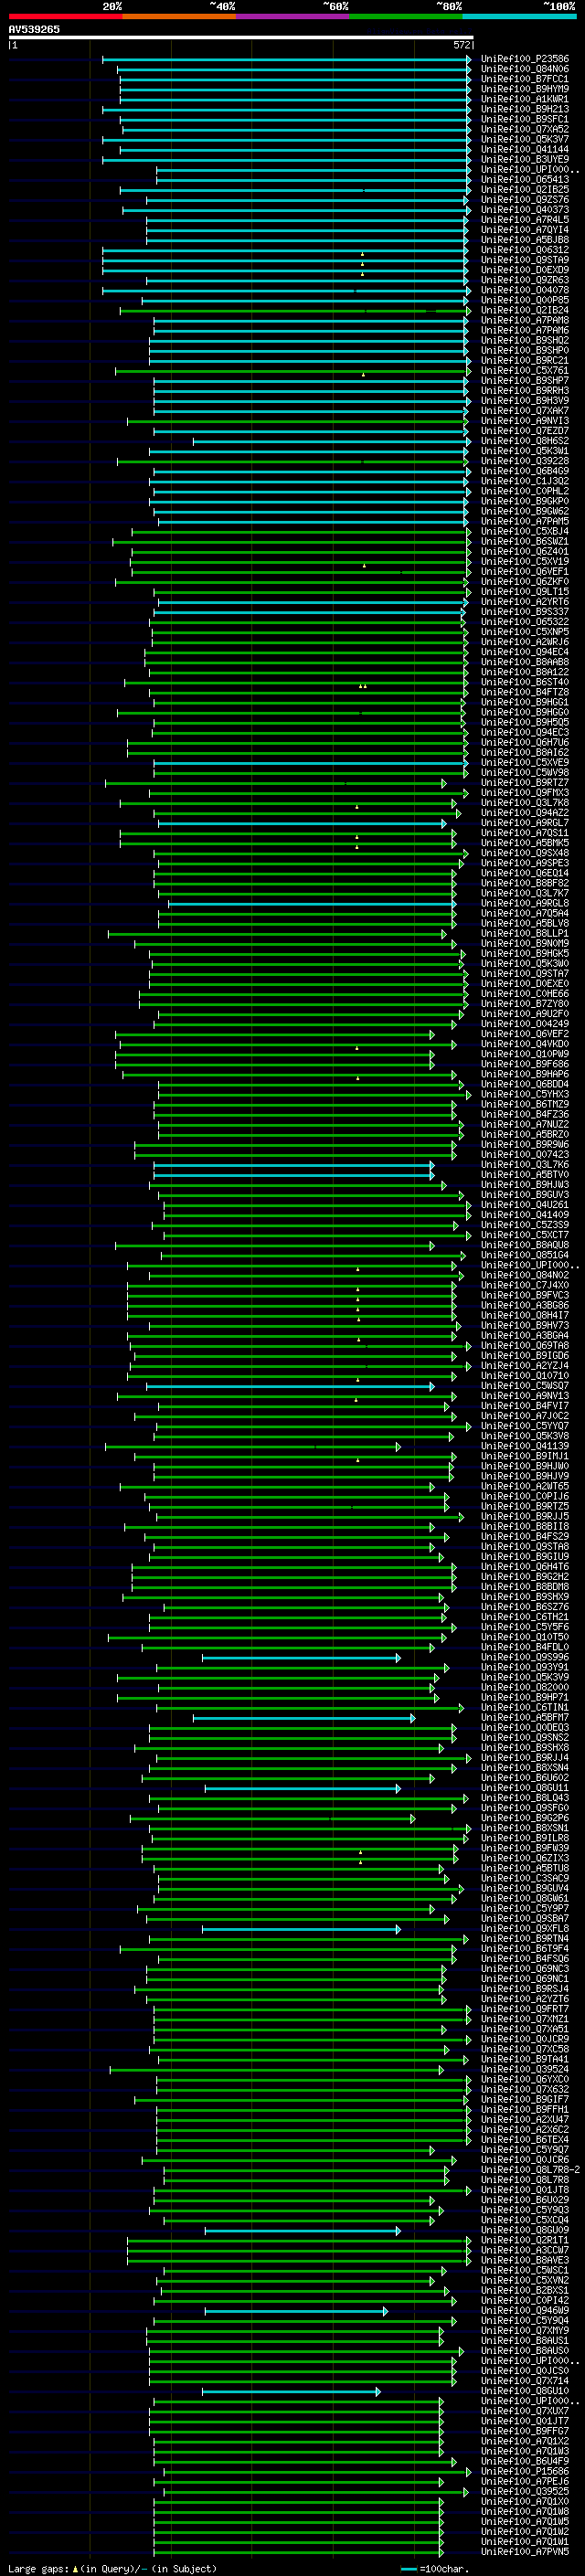Click label UniRef100_Q41139
This screenshot has height=2576, width=585.
(525, 1446)
